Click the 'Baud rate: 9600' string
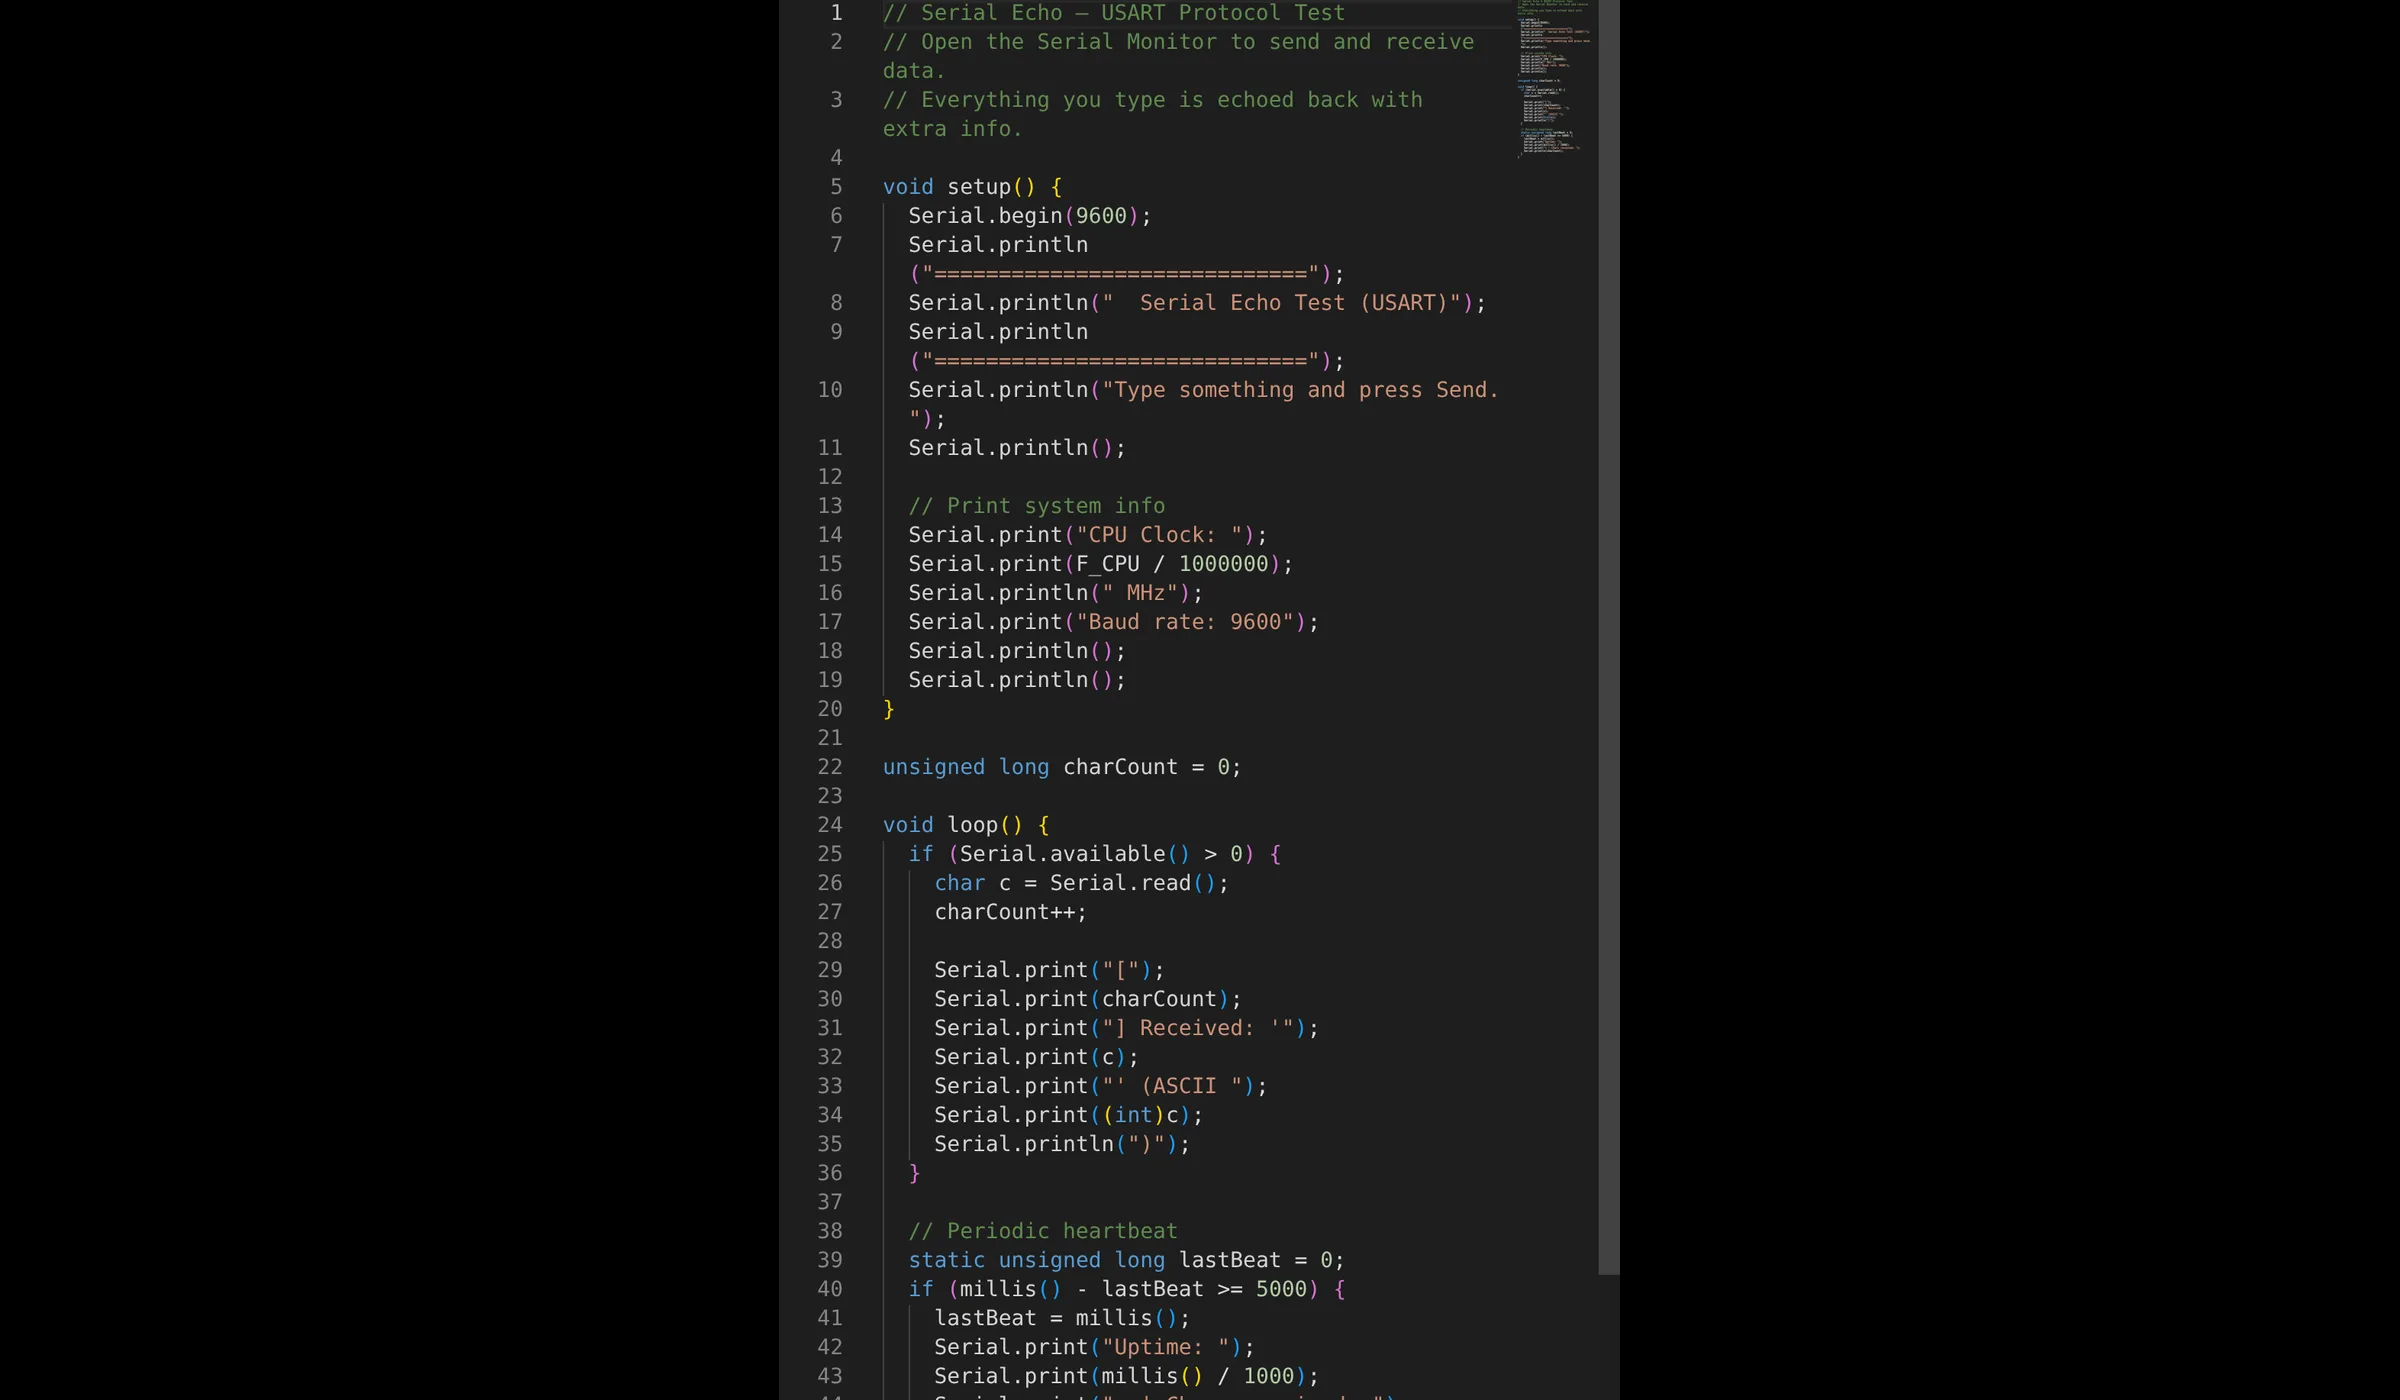 [x=1185, y=622]
